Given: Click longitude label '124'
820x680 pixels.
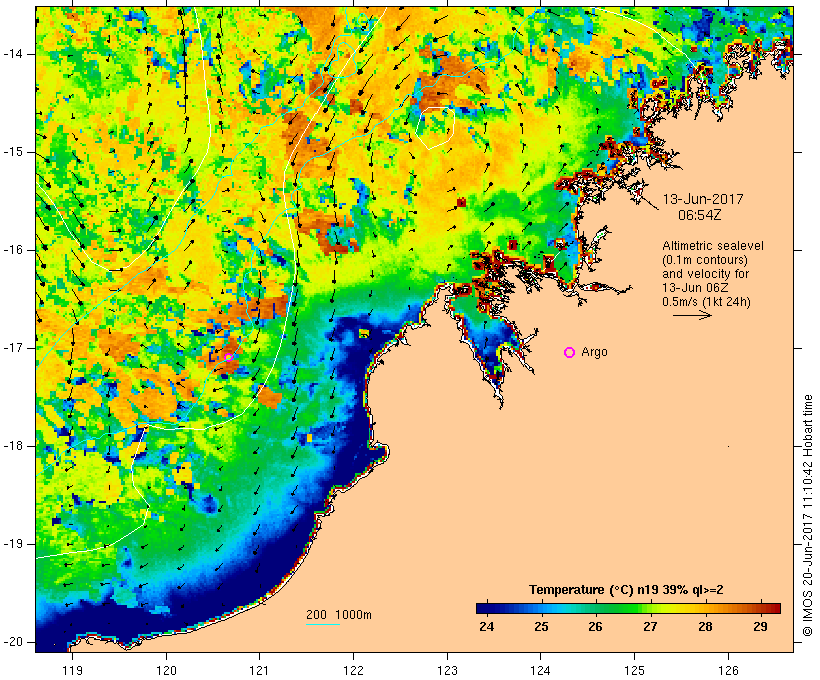Looking at the screenshot, I should (540, 670).
